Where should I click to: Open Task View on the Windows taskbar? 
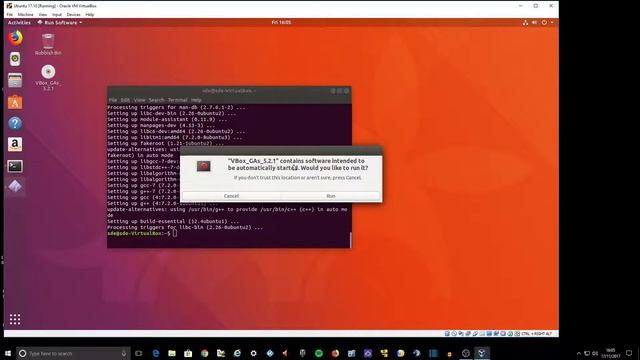[139, 353]
